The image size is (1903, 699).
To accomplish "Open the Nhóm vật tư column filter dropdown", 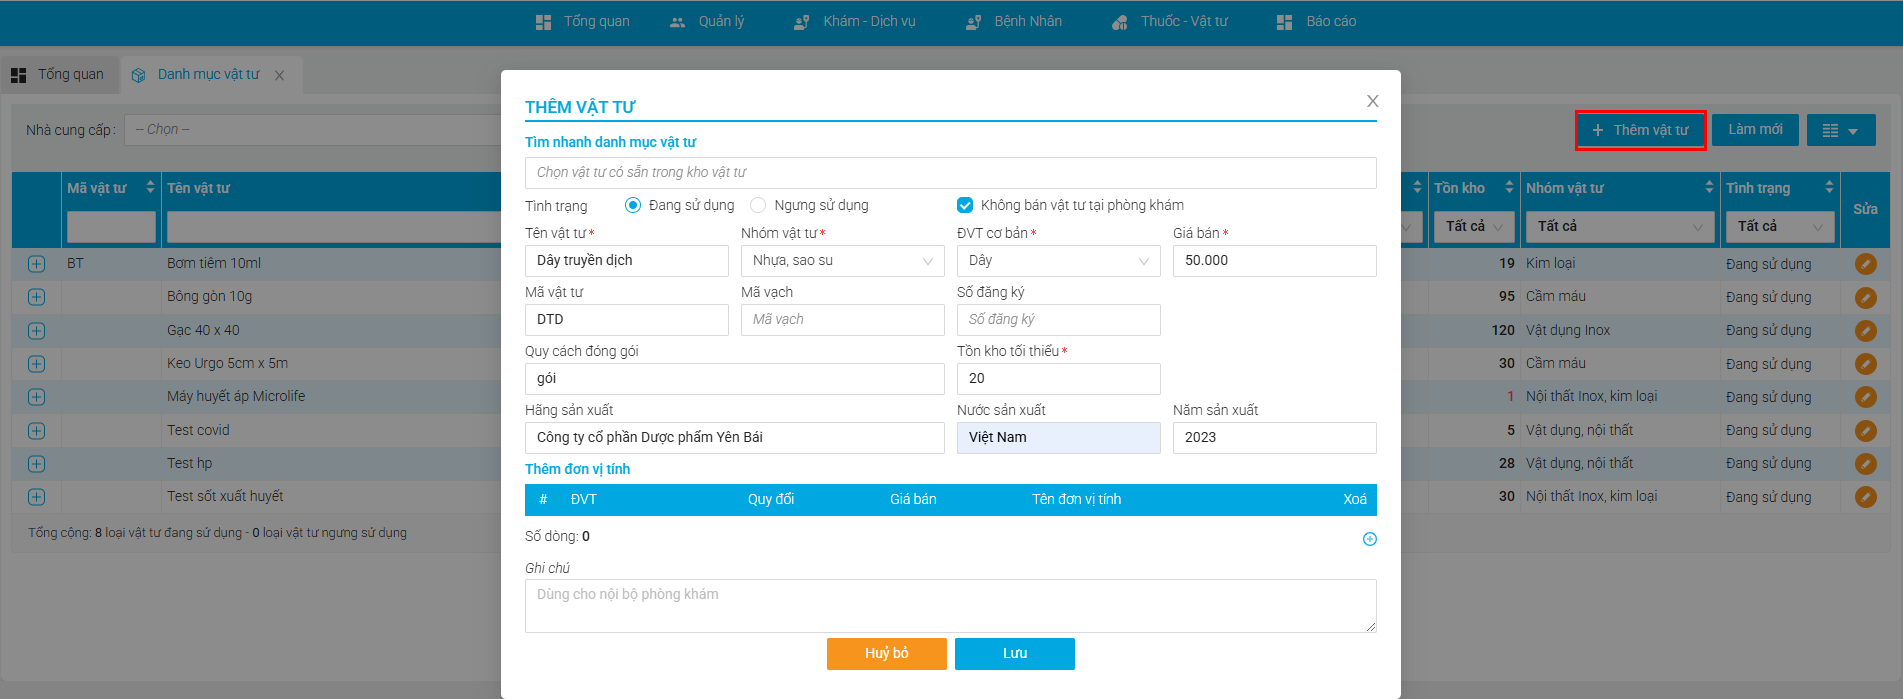I will pyautogui.click(x=1620, y=227).
